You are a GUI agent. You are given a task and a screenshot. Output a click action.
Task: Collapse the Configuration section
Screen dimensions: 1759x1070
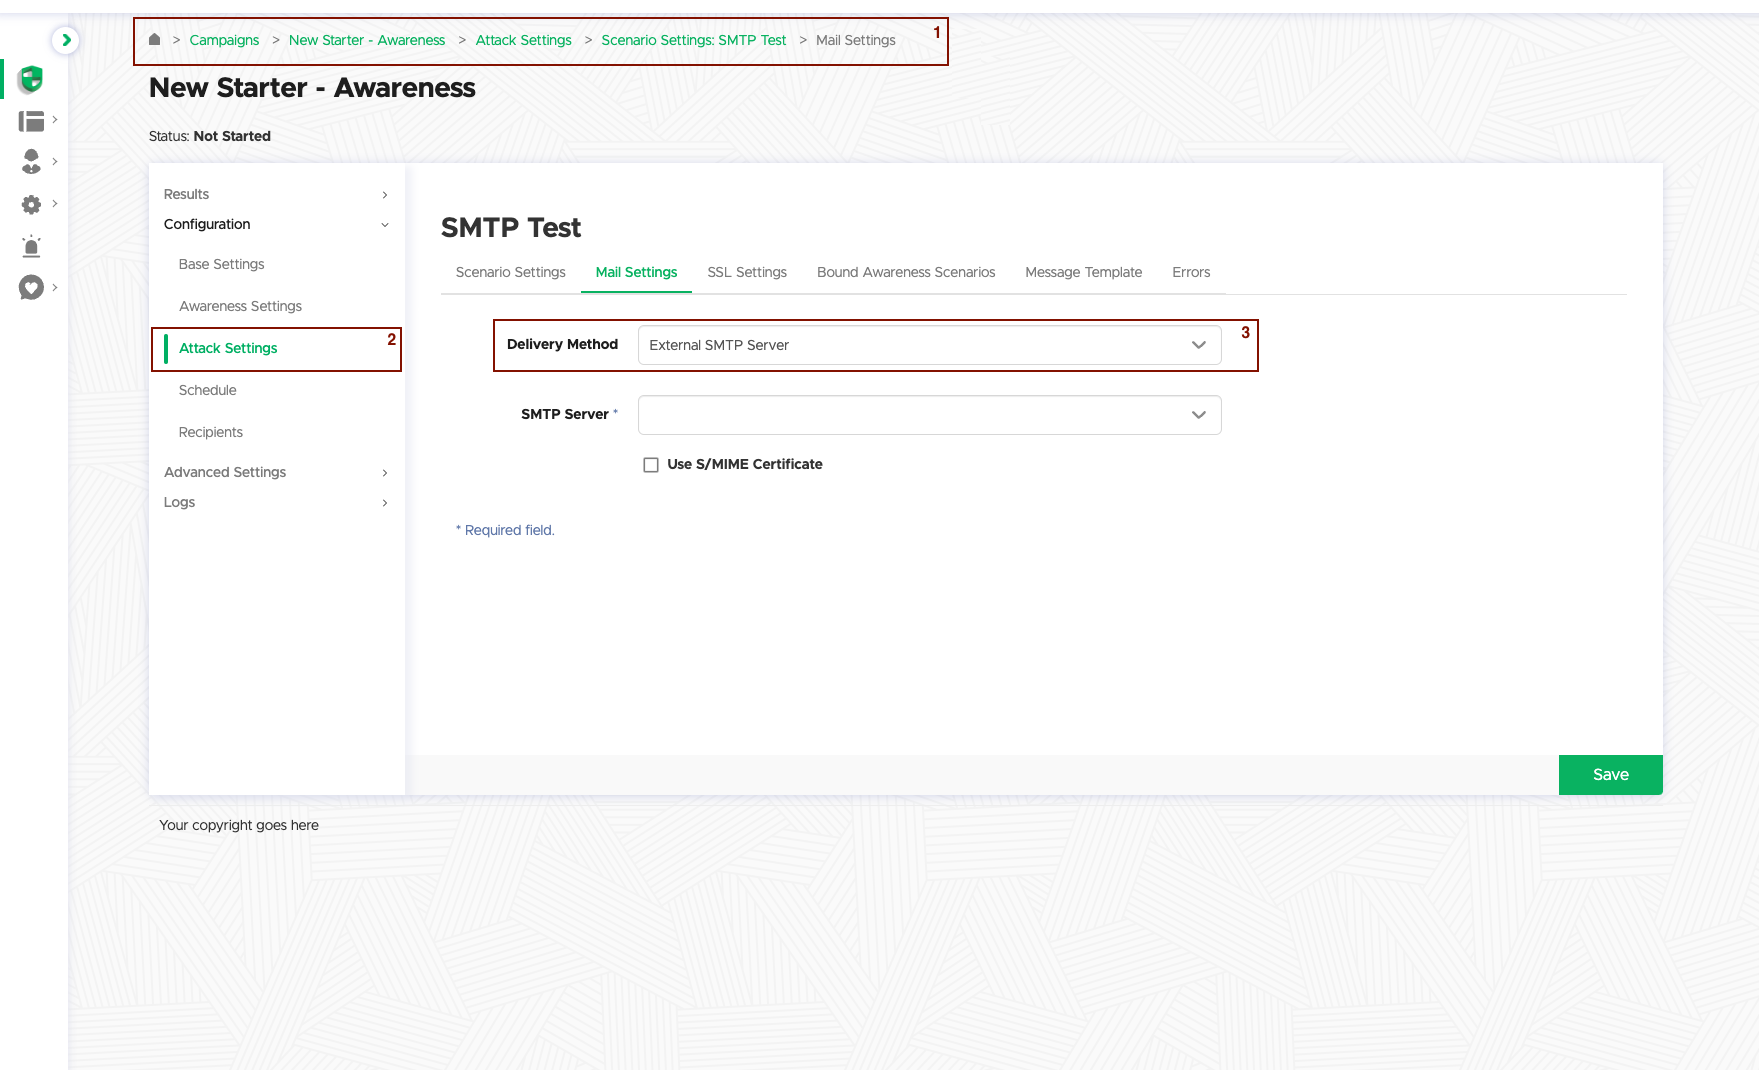[276, 224]
